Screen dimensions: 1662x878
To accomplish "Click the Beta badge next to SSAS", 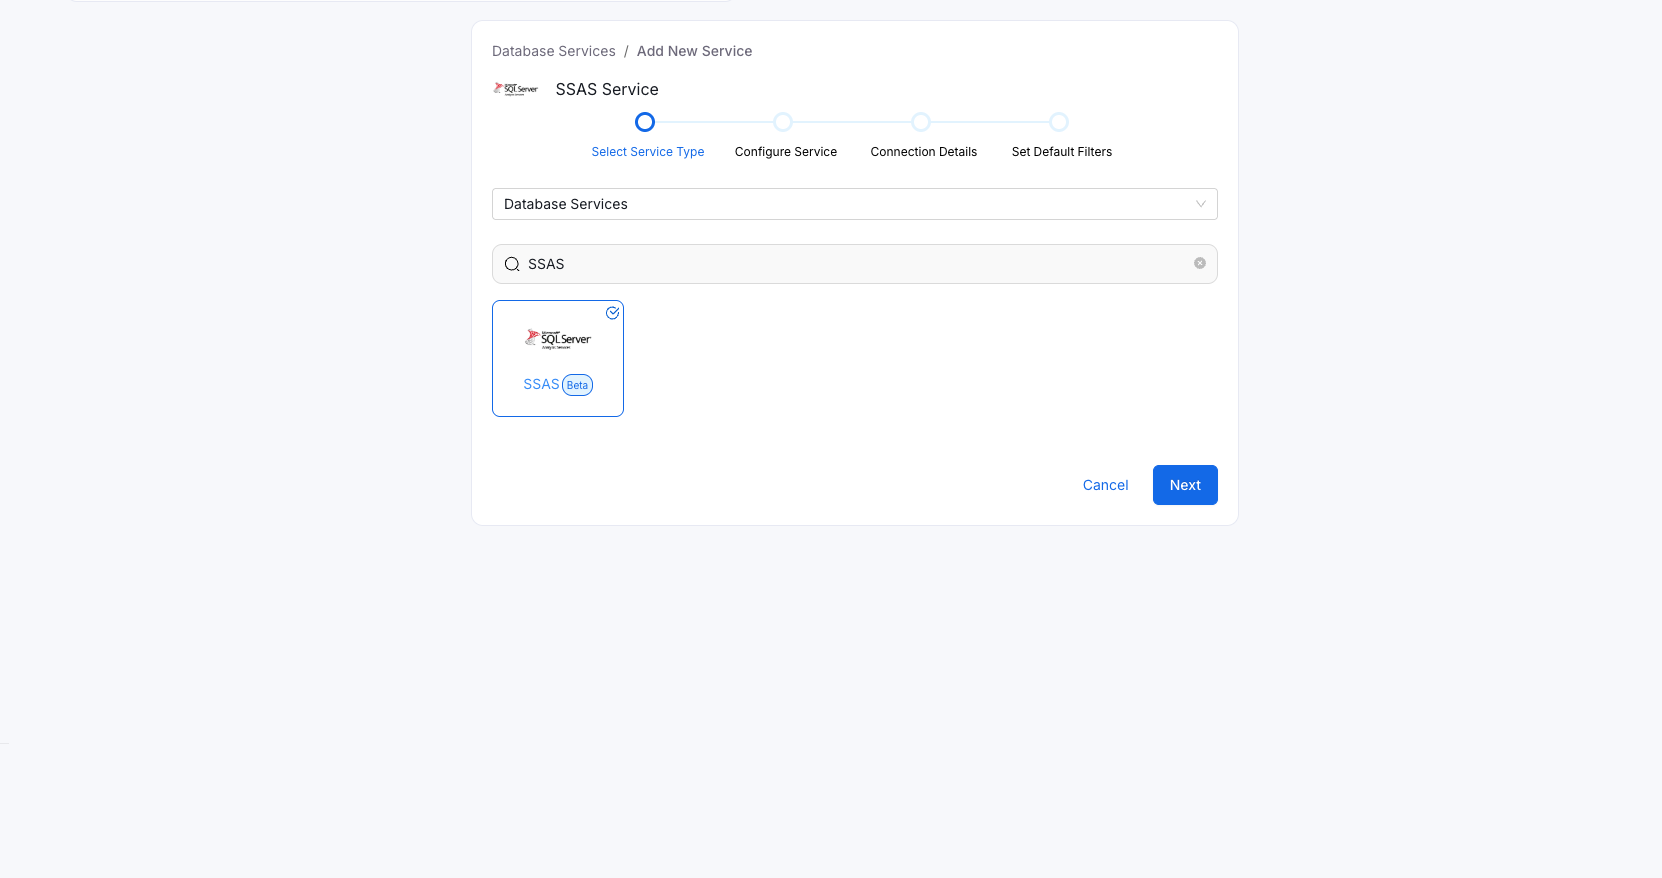I will pyautogui.click(x=577, y=384).
